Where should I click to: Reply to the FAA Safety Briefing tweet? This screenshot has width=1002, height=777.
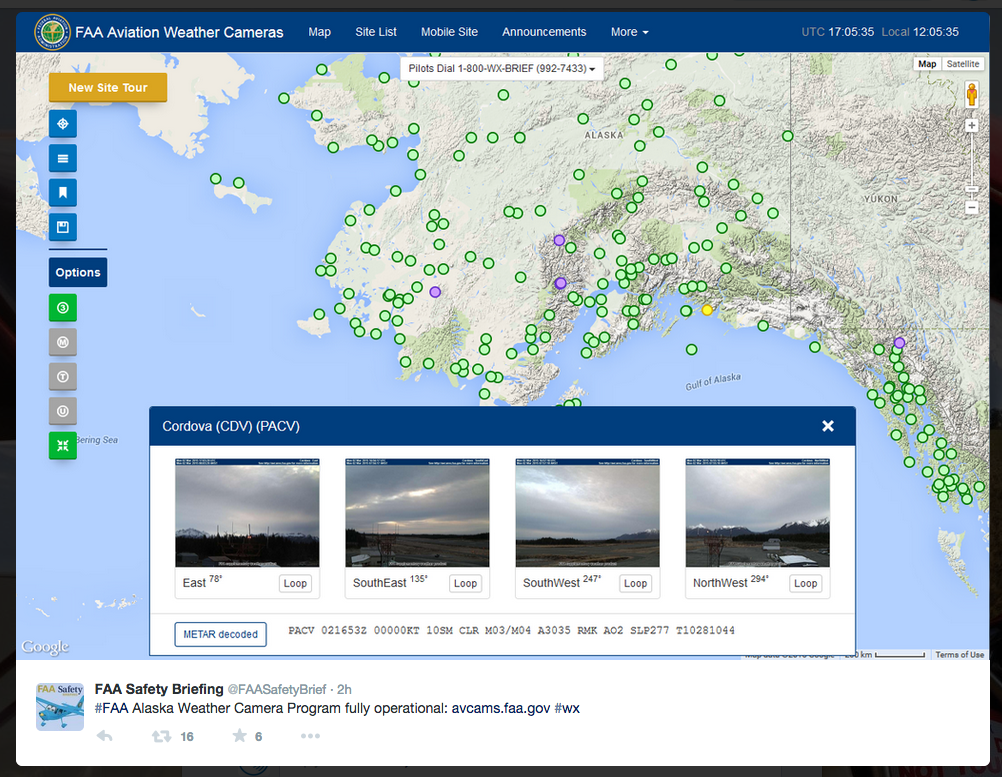(104, 736)
